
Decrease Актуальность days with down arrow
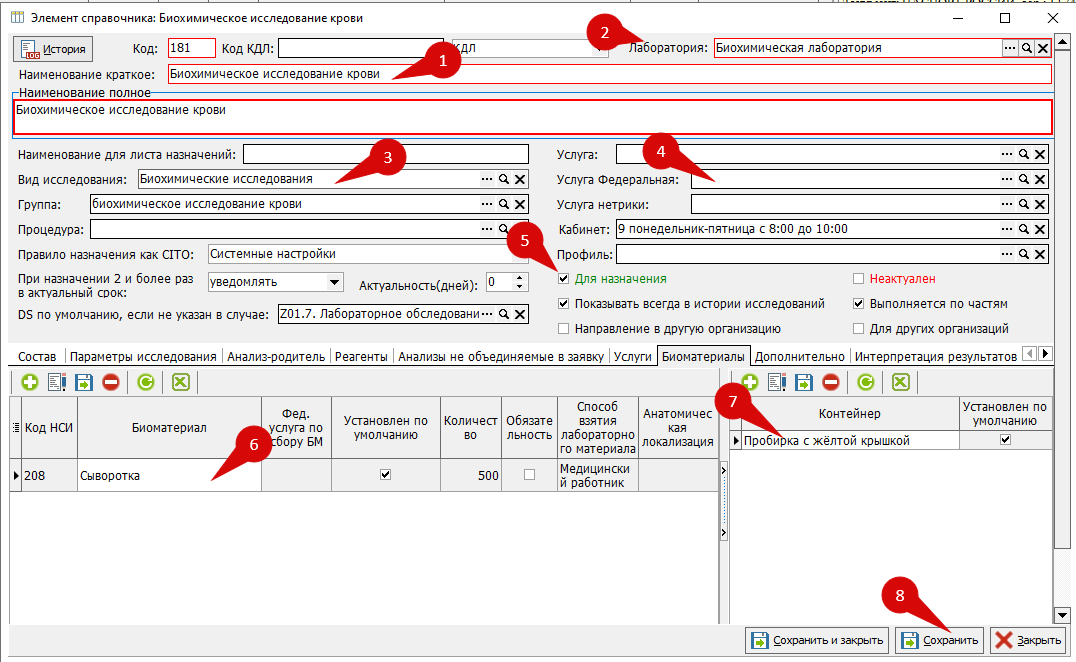519,286
